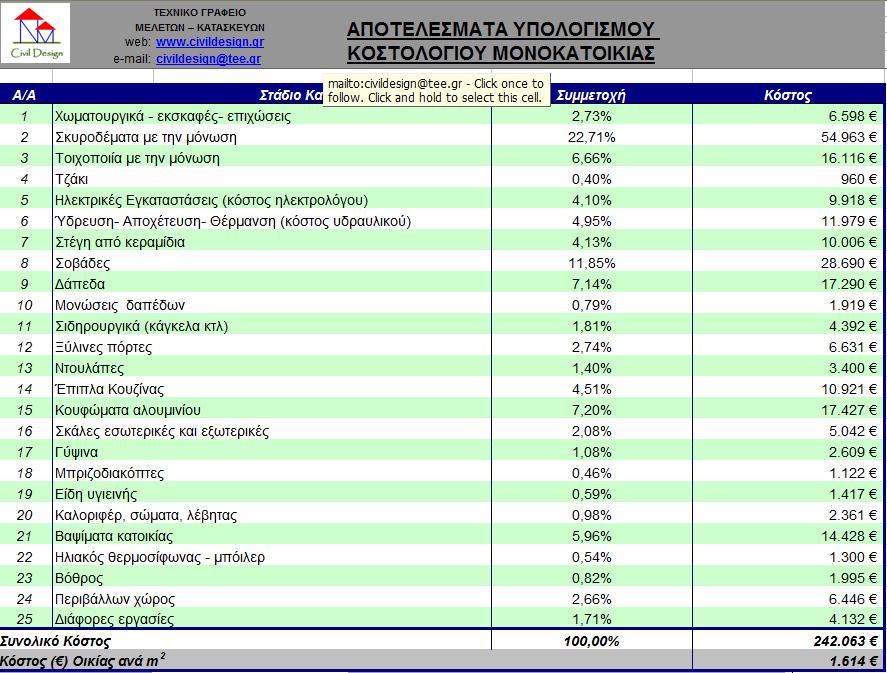This screenshot has width=887, height=673.
Task: Select the 100,00% total percentage cell
Action: [592, 641]
